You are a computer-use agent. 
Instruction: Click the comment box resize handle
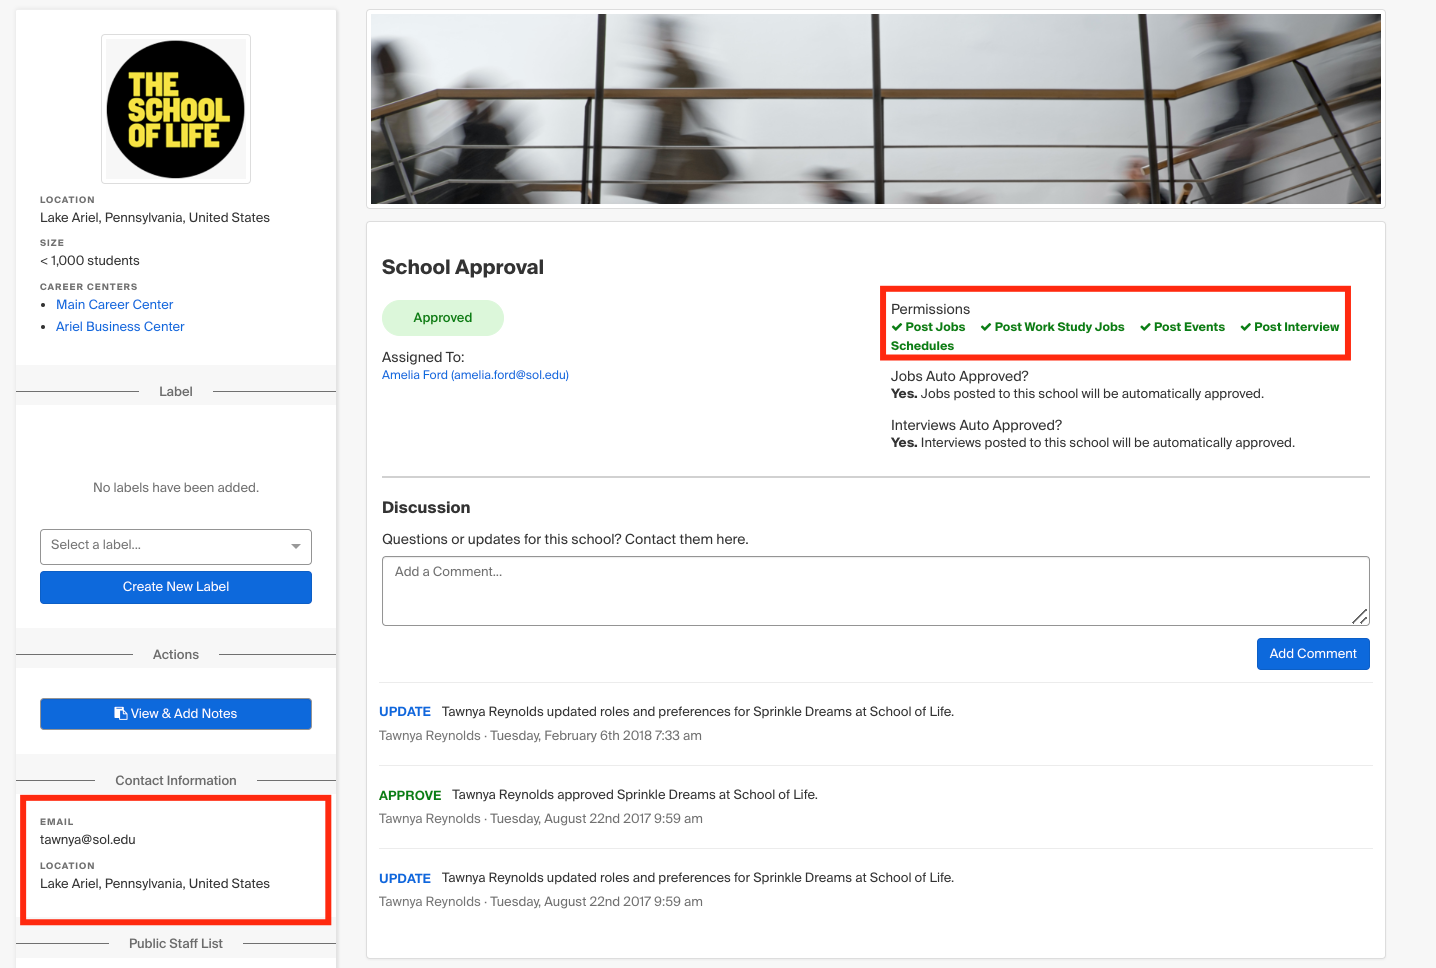point(1360,617)
